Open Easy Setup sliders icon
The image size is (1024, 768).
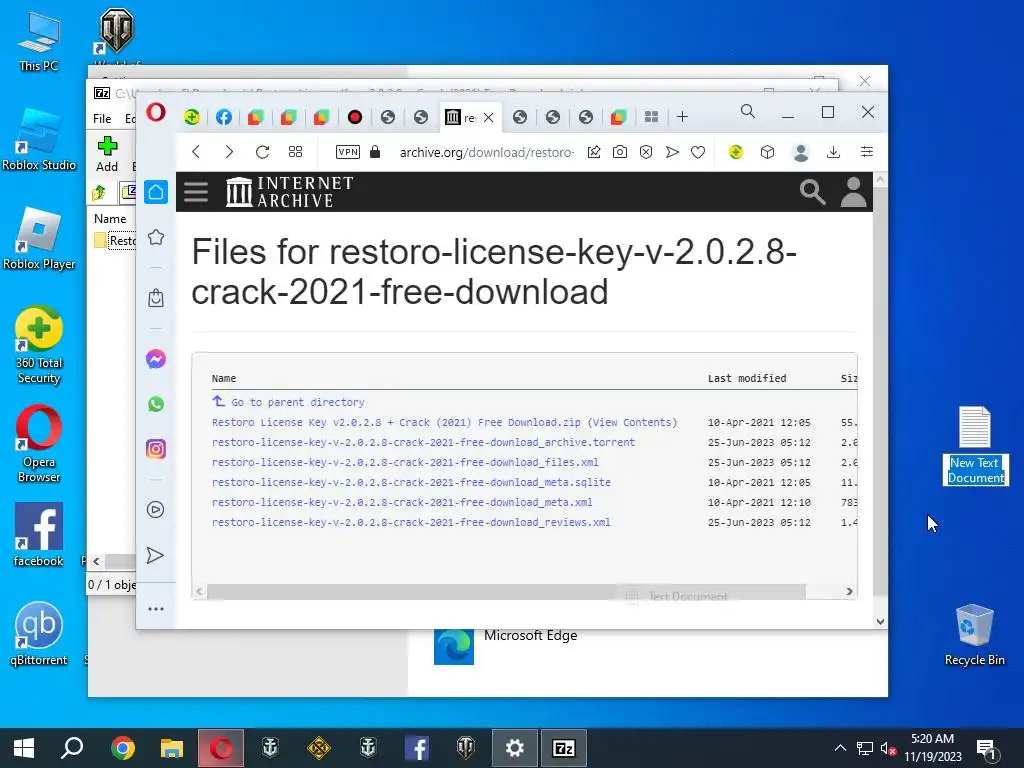867,152
